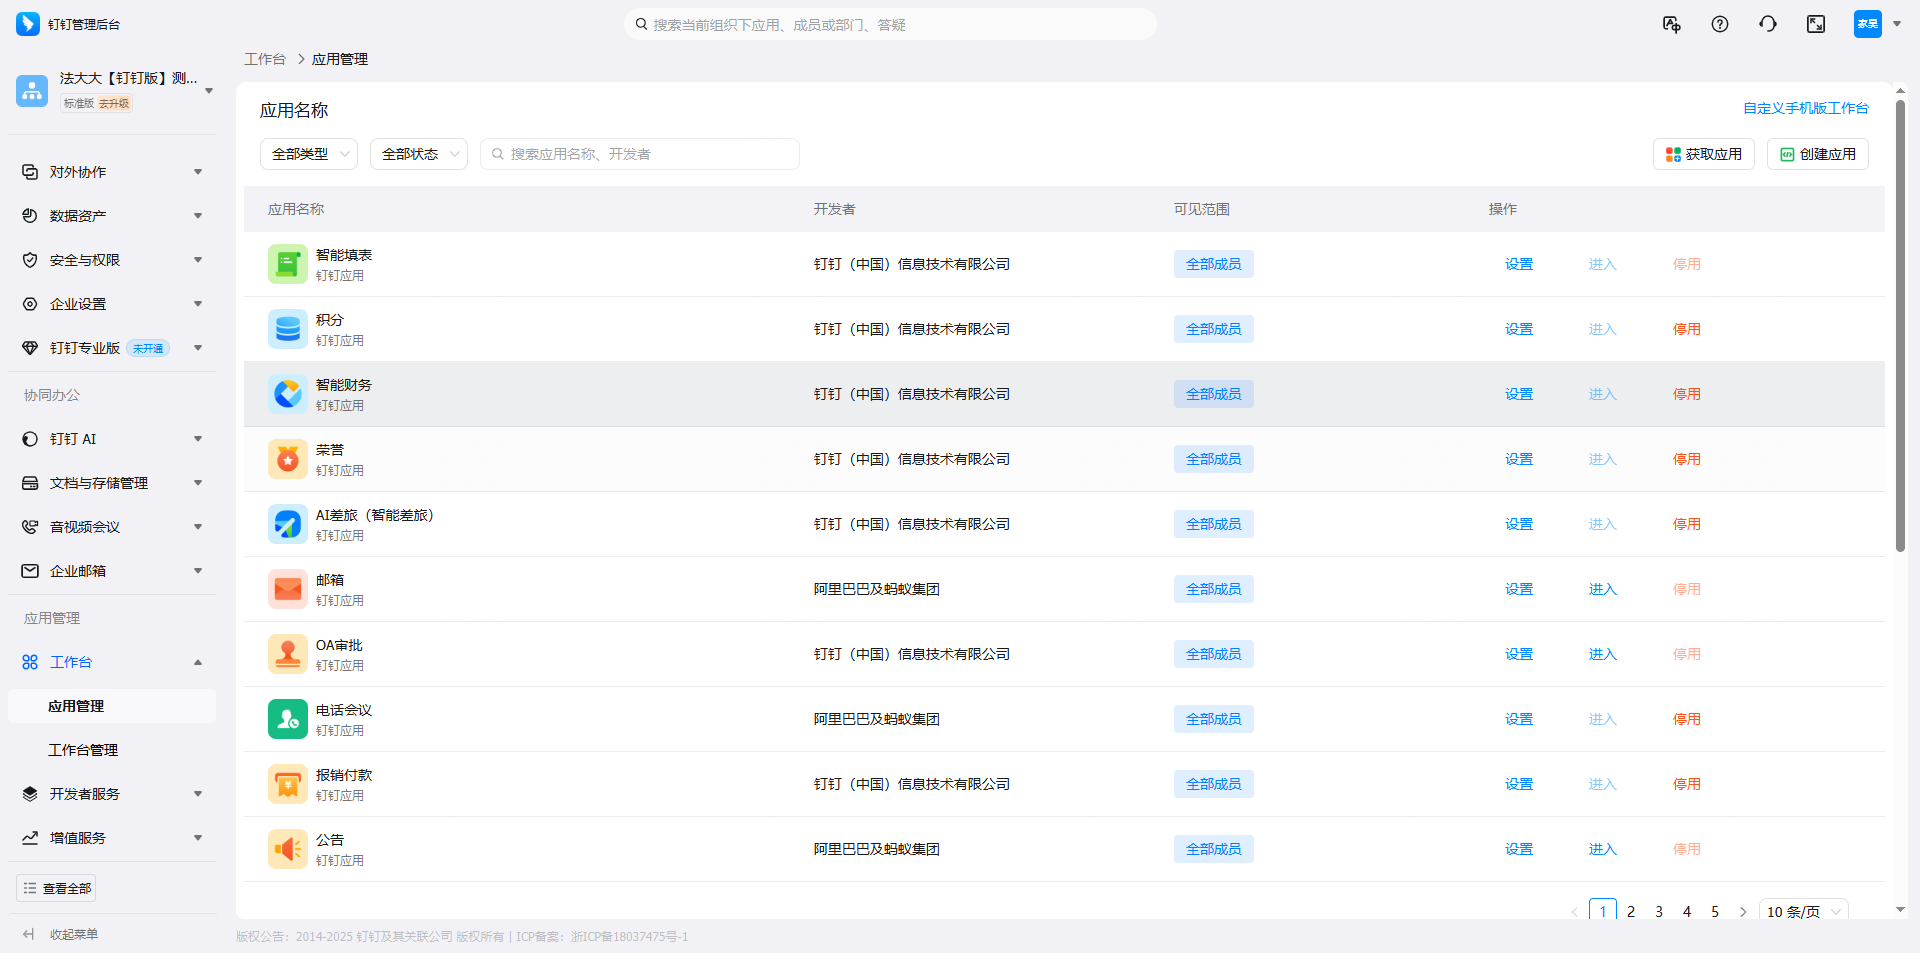This screenshot has width=1920, height=953.
Task: Click the 对外协作 sidebar icon
Action: click(x=30, y=172)
